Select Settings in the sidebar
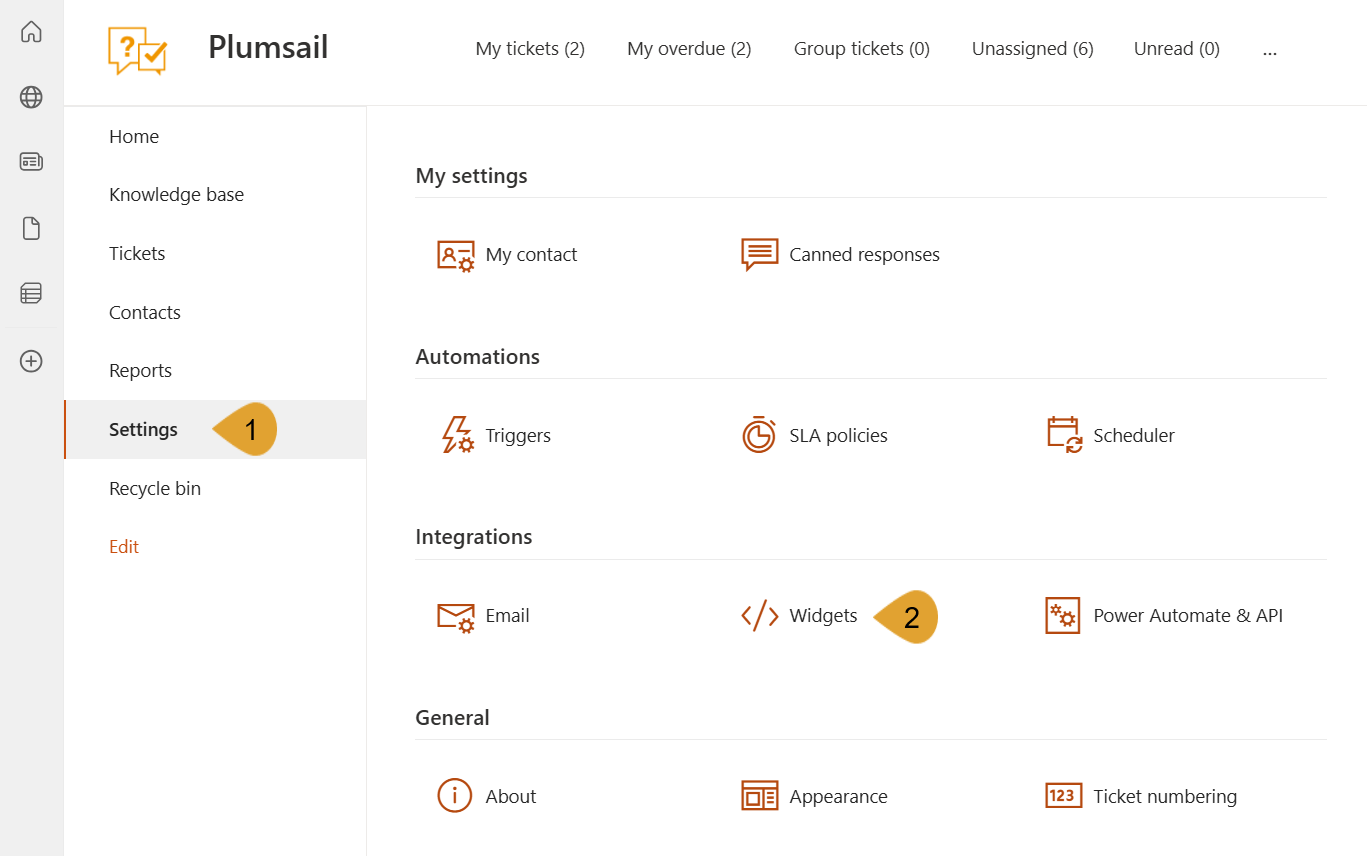 point(215,430)
